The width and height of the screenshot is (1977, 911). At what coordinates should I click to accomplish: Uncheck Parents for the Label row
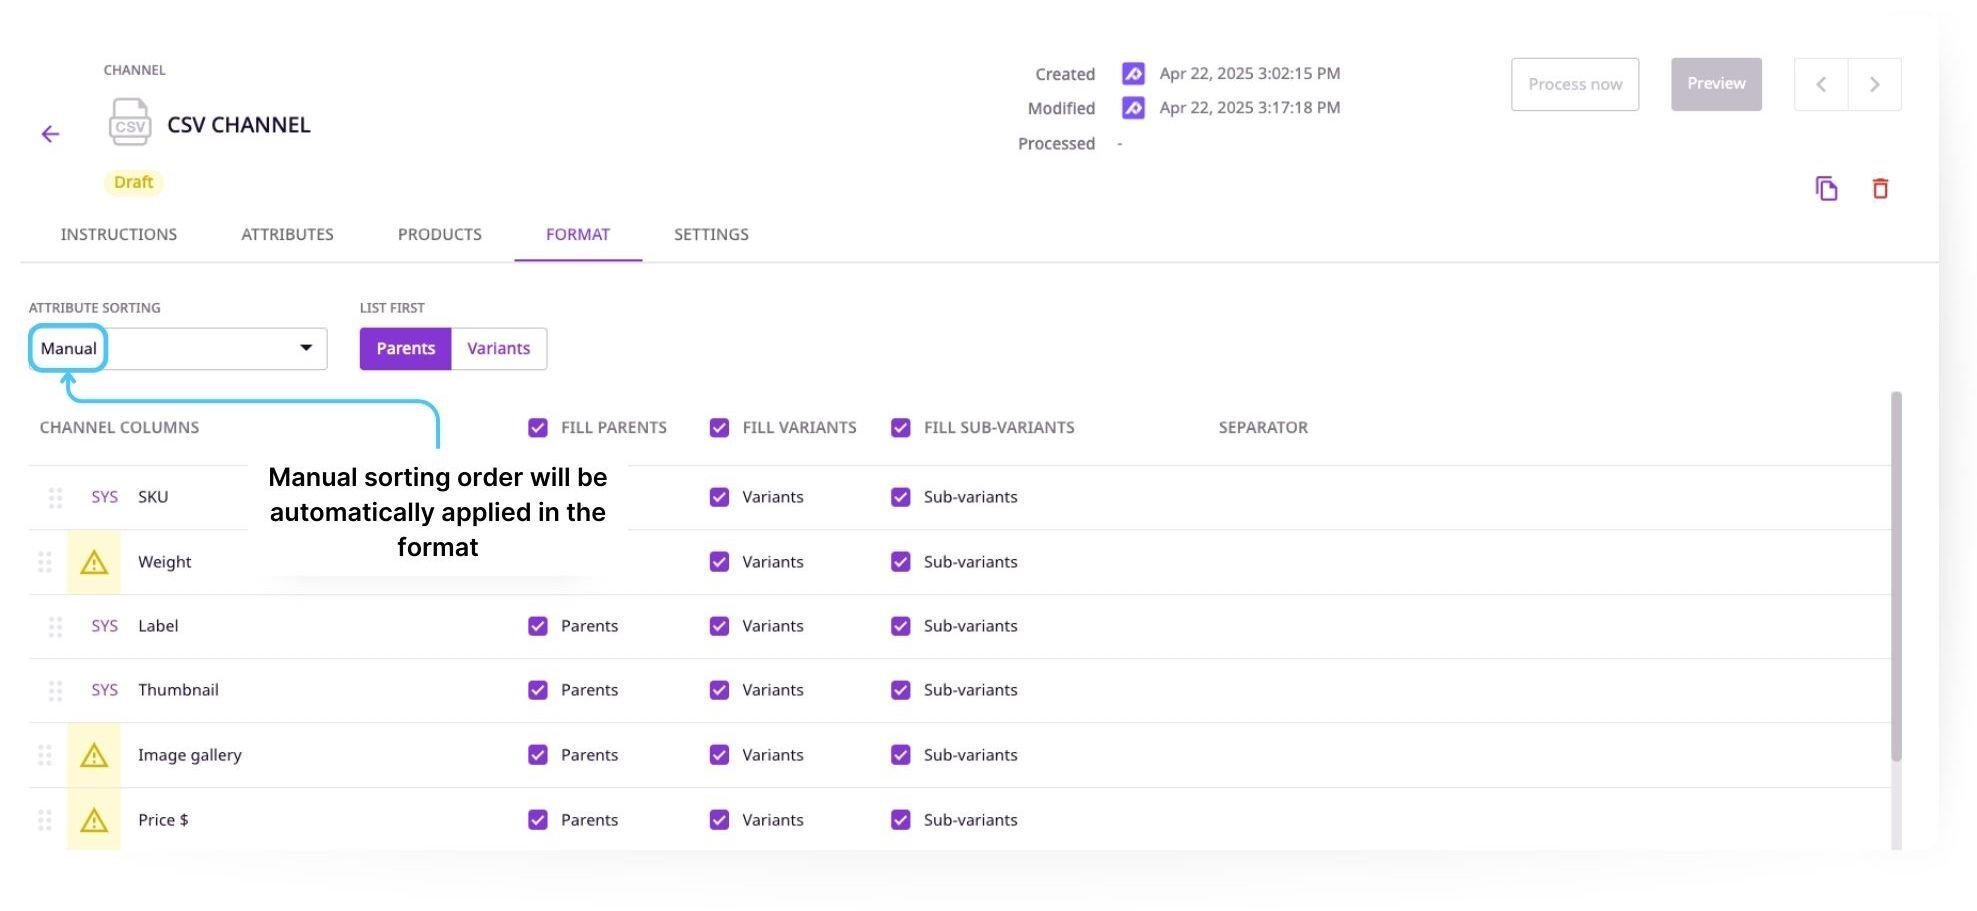pyautogui.click(x=538, y=626)
